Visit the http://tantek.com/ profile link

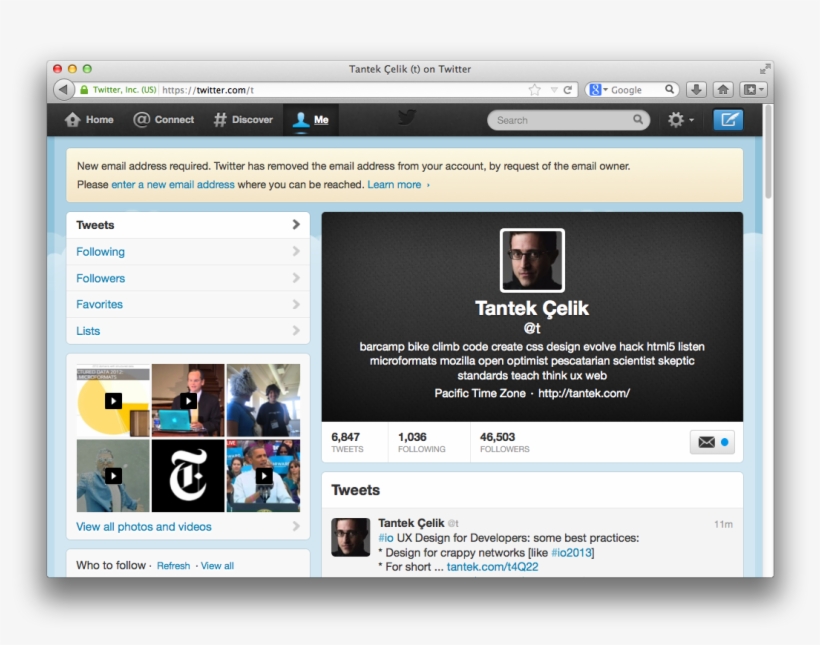584,393
